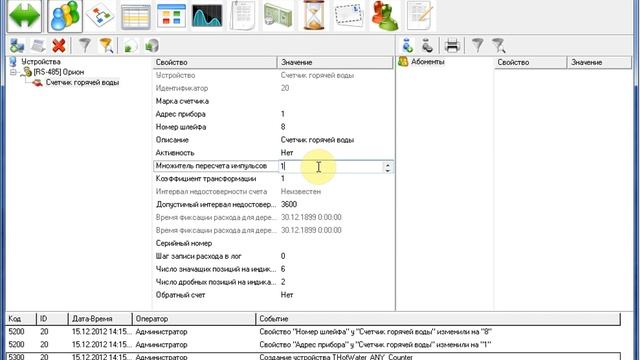Image resolution: width=640 pixels, height=360 pixels.
Task: Select log event about Номер шлейфа change
Action: pos(313,332)
